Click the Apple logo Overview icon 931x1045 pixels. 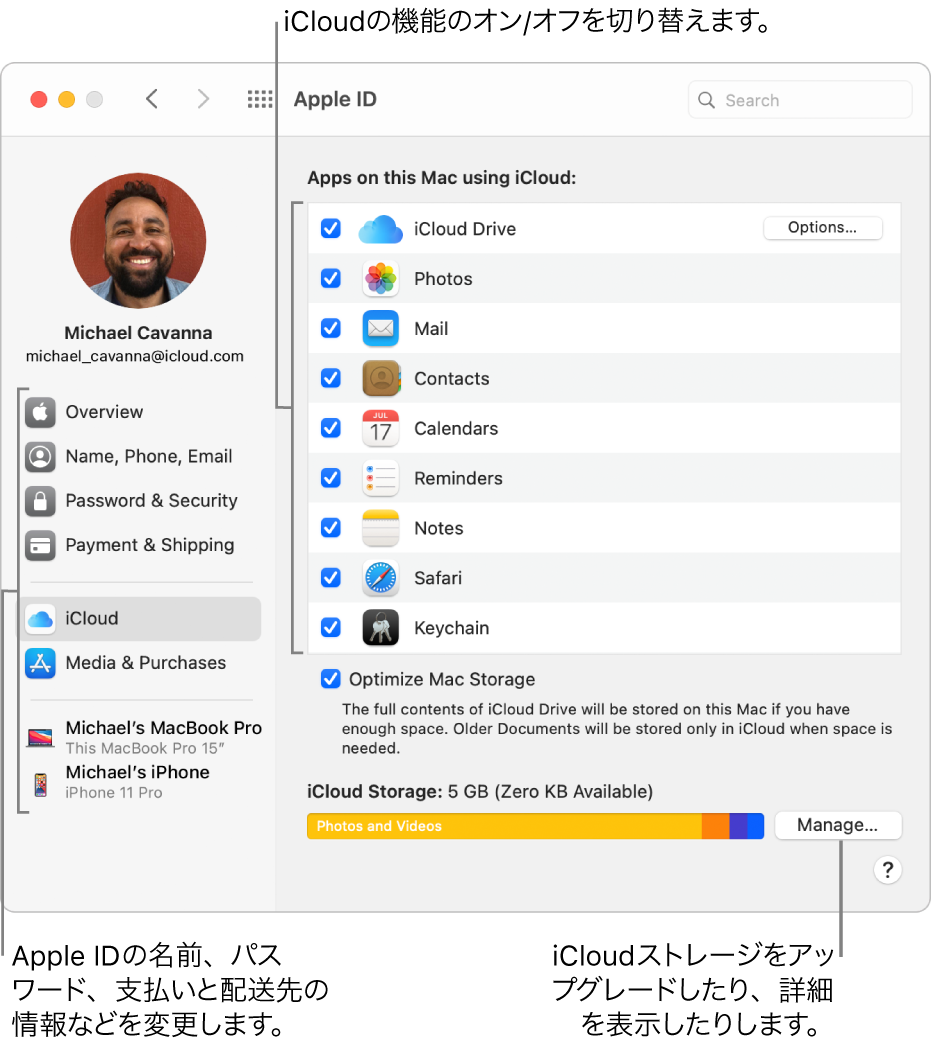click(41, 413)
